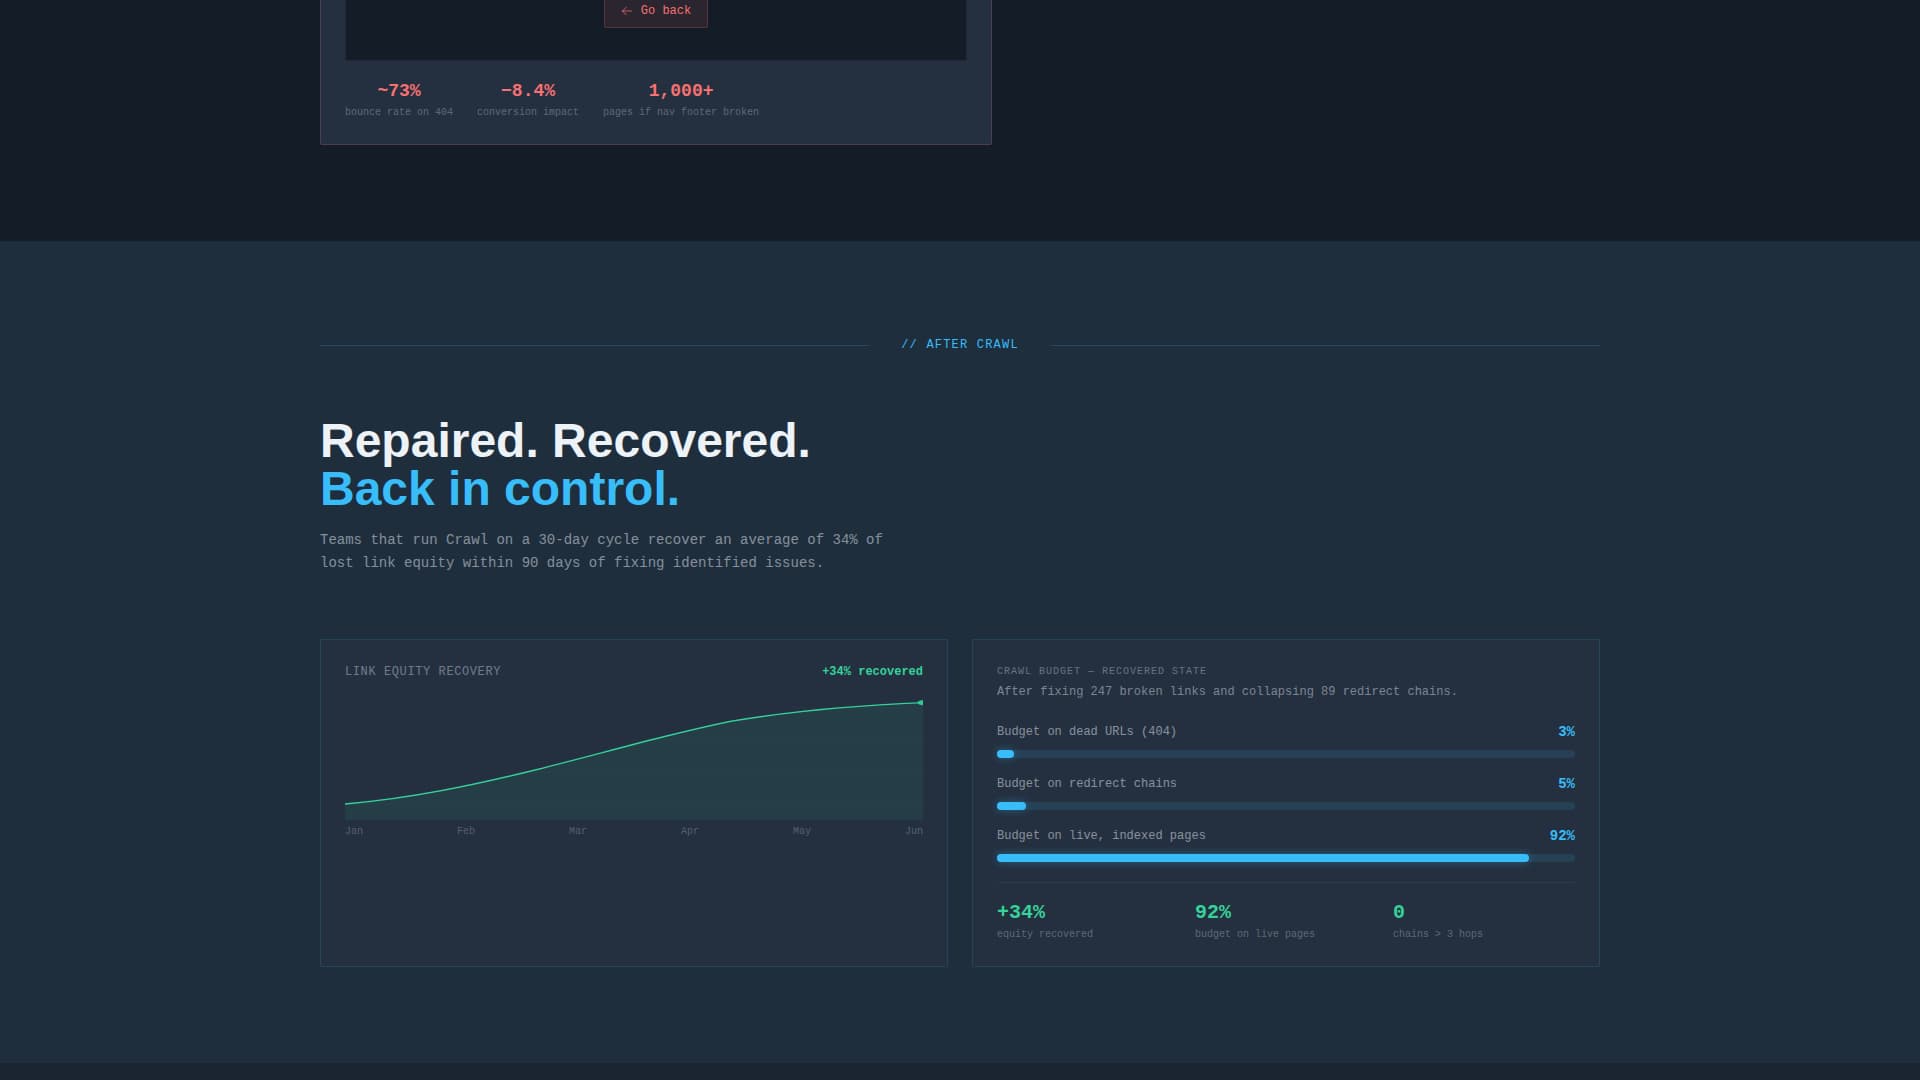Click the link equity recovery area chart

634,760
